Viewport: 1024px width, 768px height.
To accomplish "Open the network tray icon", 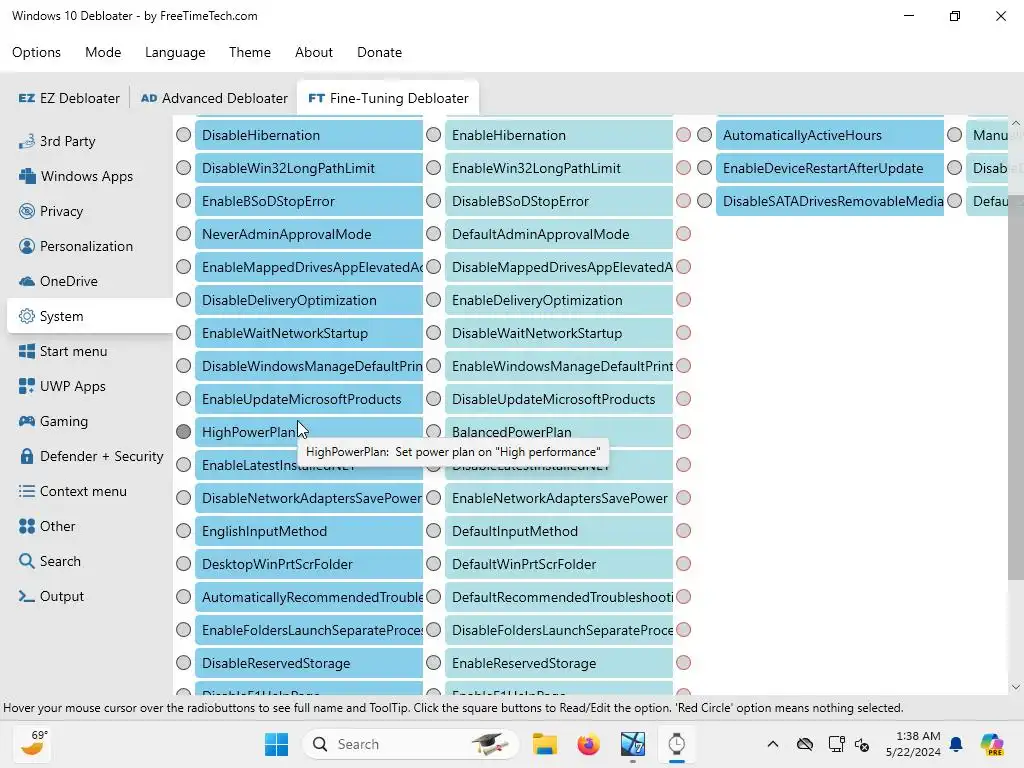I will tap(837, 744).
